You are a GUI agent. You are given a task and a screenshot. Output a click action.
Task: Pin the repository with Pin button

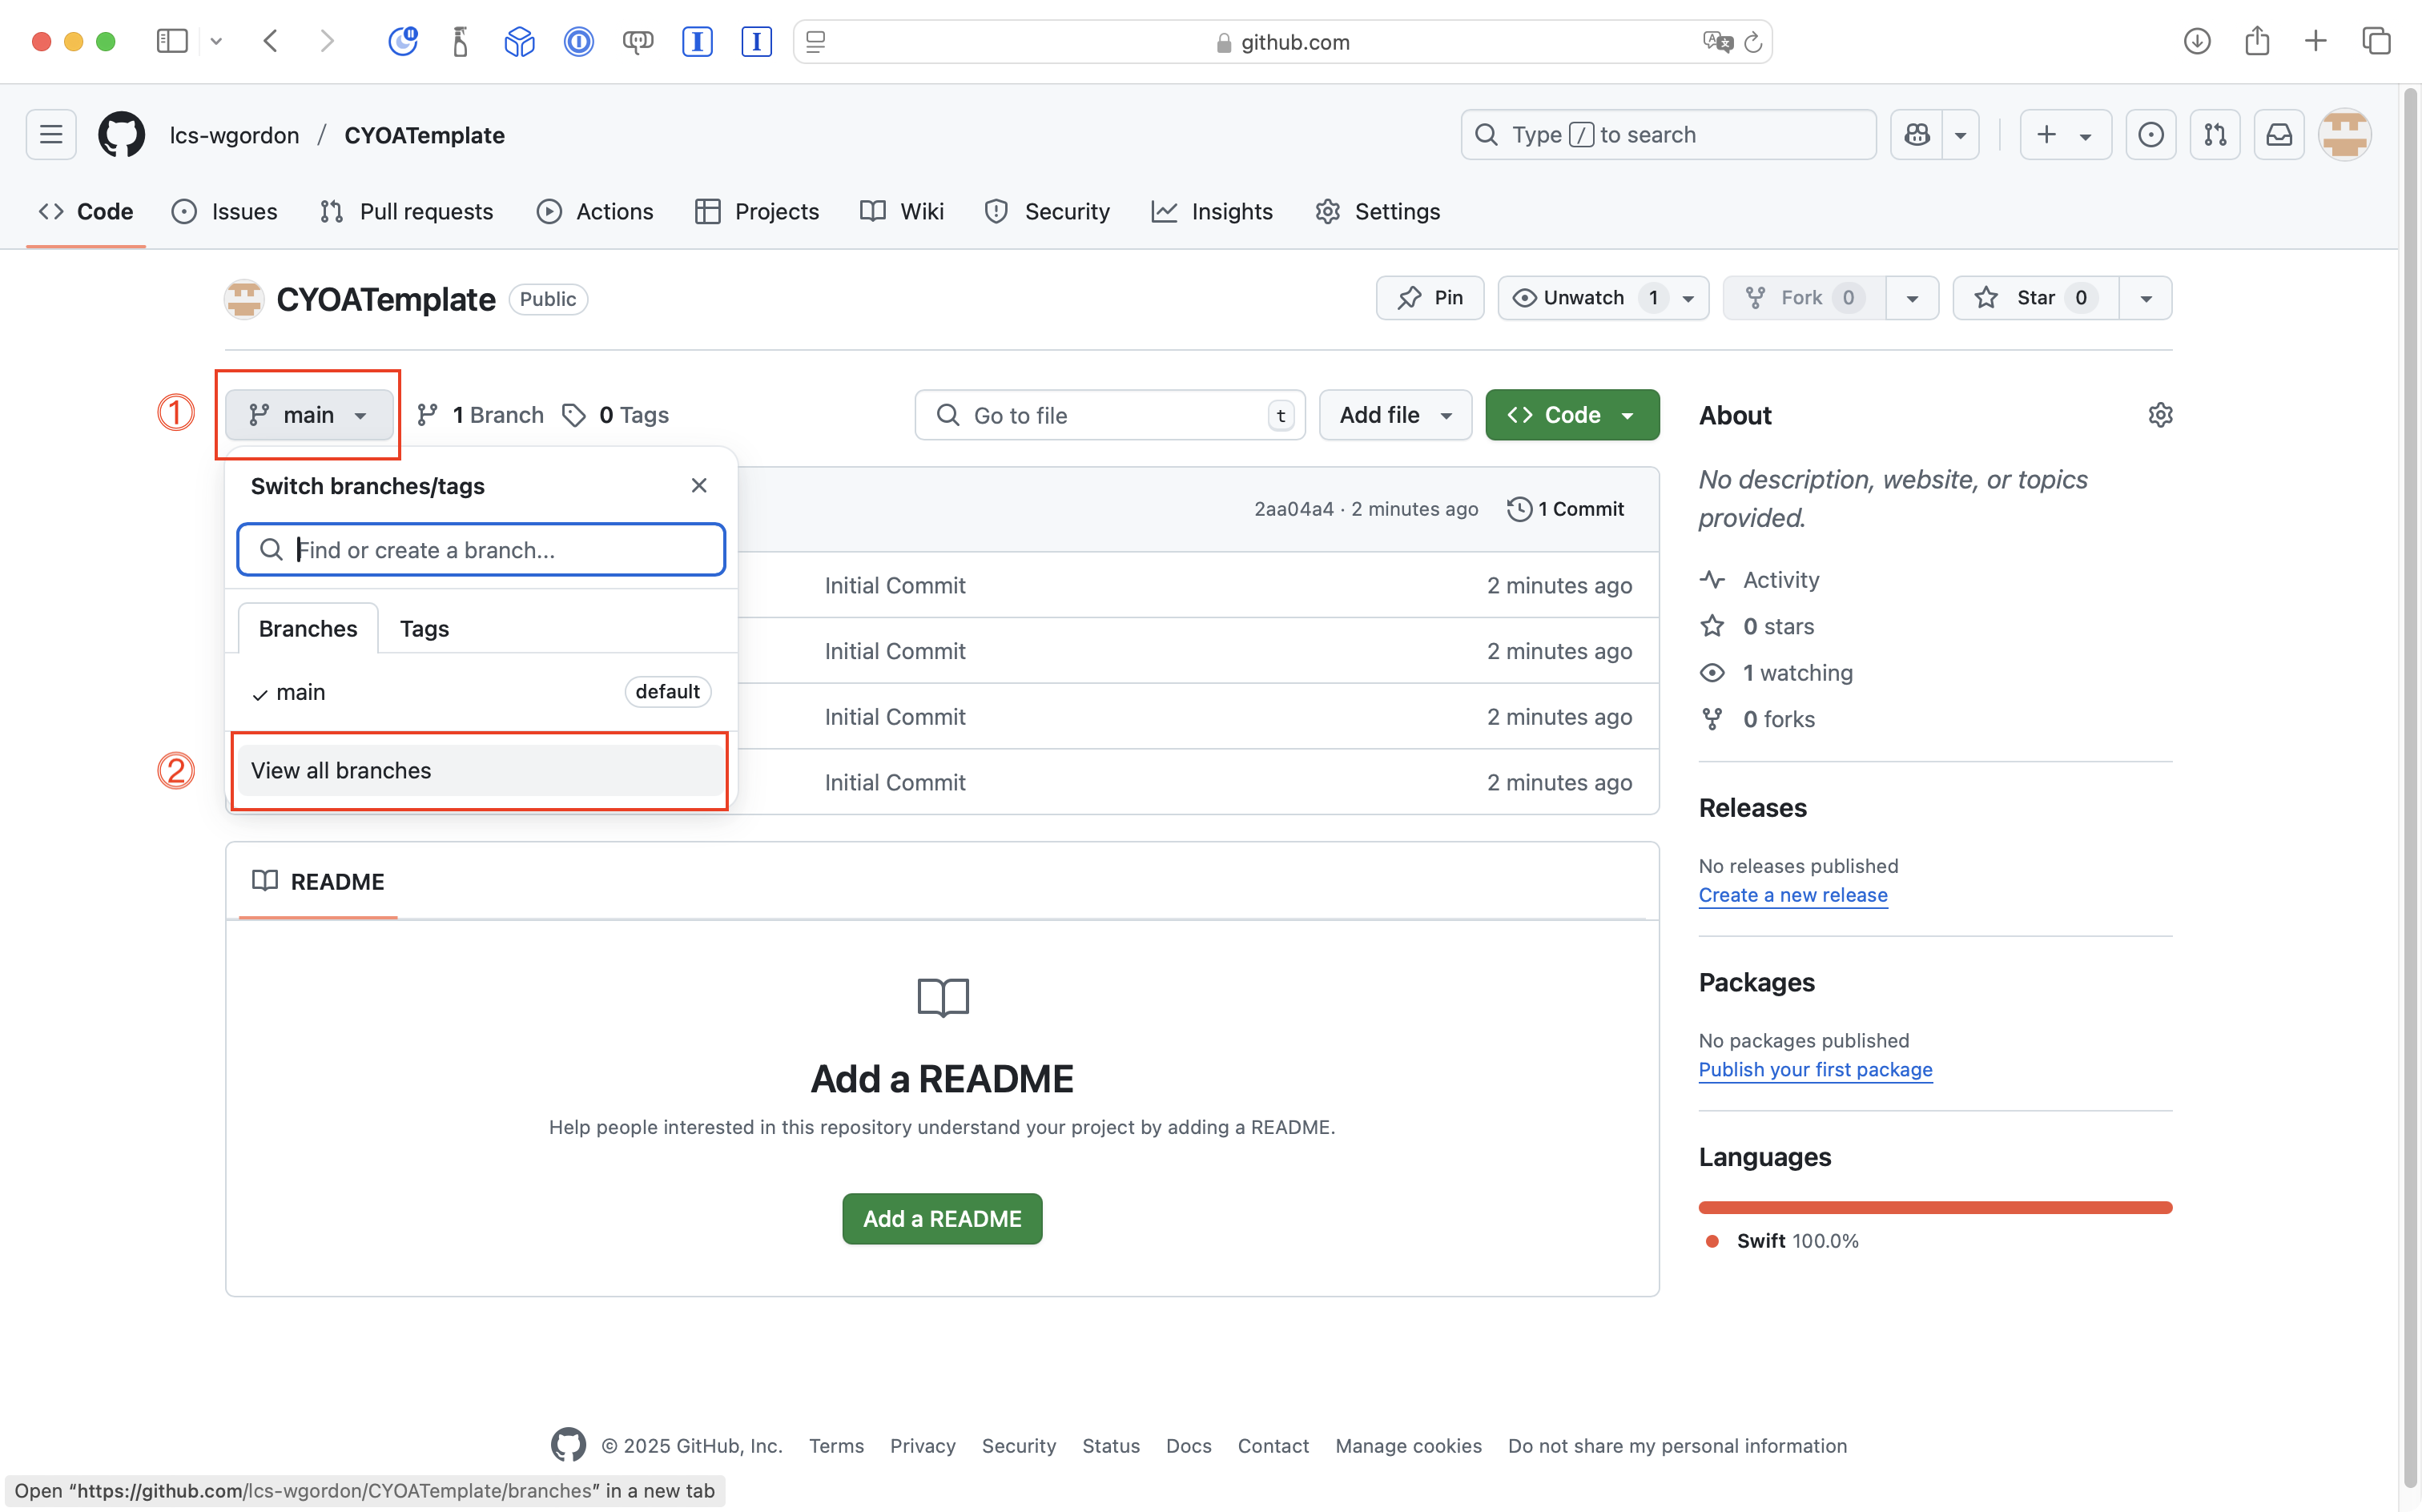point(1429,298)
